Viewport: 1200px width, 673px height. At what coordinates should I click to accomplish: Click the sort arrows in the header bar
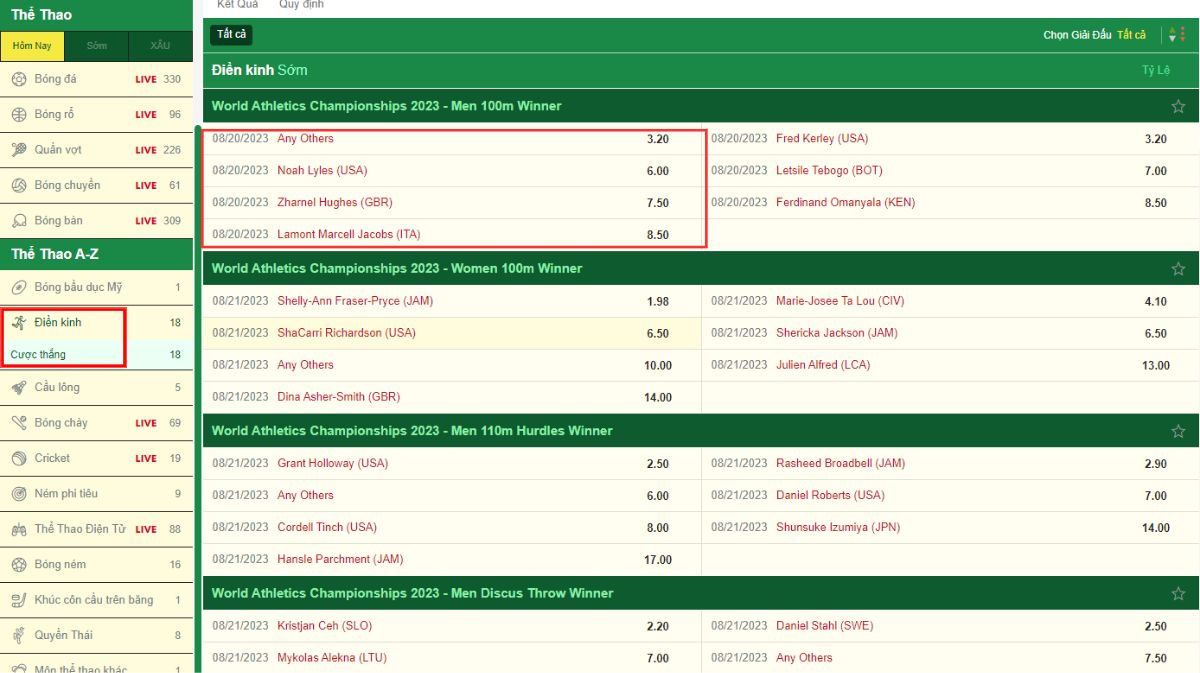[x=1174, y=35]
